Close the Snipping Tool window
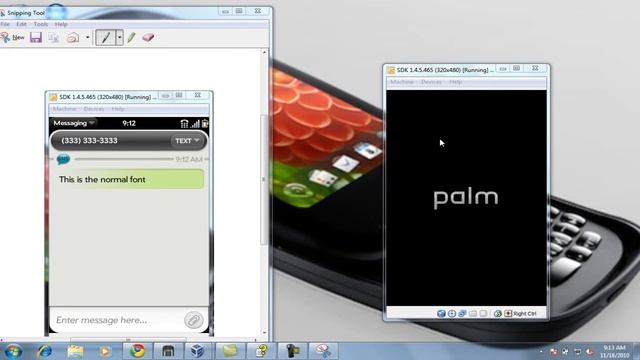640x360 pixels. pos(258,11)
